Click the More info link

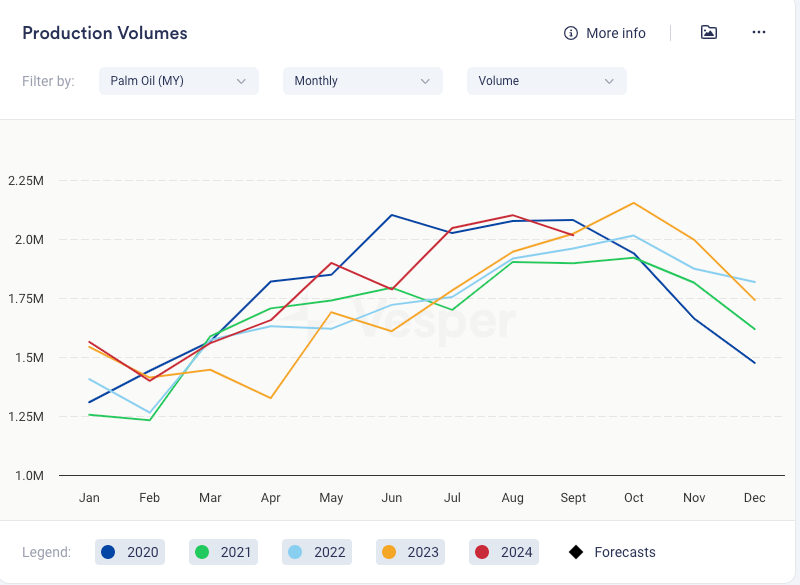tap(615, 33)
